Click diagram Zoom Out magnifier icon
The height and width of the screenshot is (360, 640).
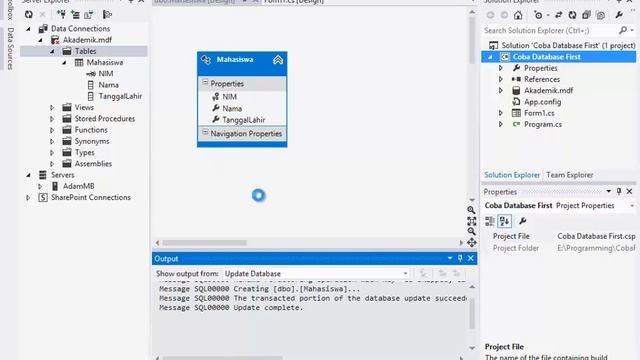click(471, 231)
